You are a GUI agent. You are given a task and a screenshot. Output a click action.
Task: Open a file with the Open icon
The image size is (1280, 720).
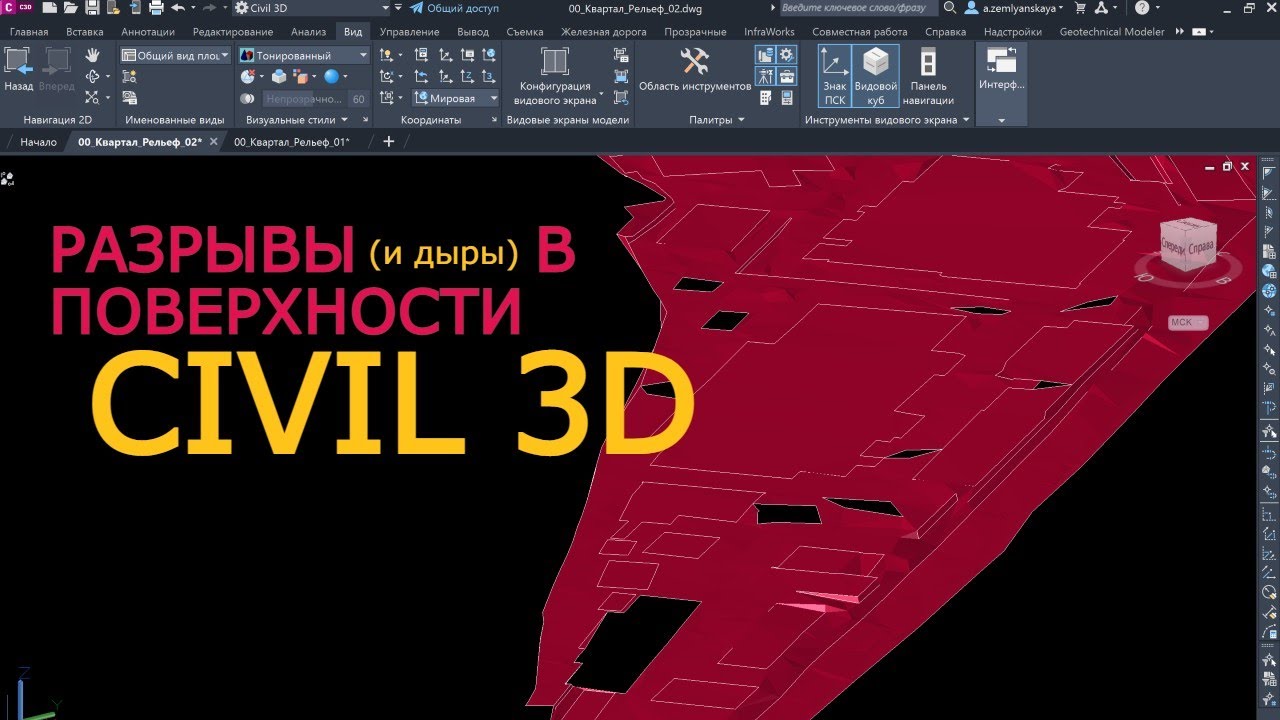coord(70,8)
